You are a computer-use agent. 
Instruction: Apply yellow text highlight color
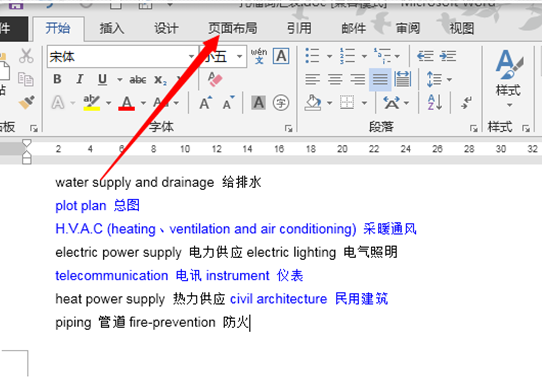click(92, 103)
